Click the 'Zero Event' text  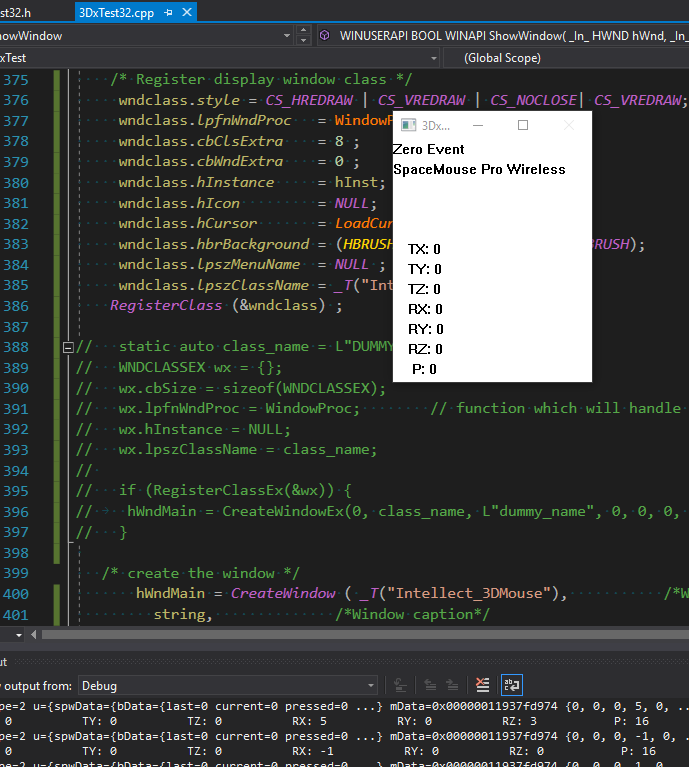coord(428,149)
